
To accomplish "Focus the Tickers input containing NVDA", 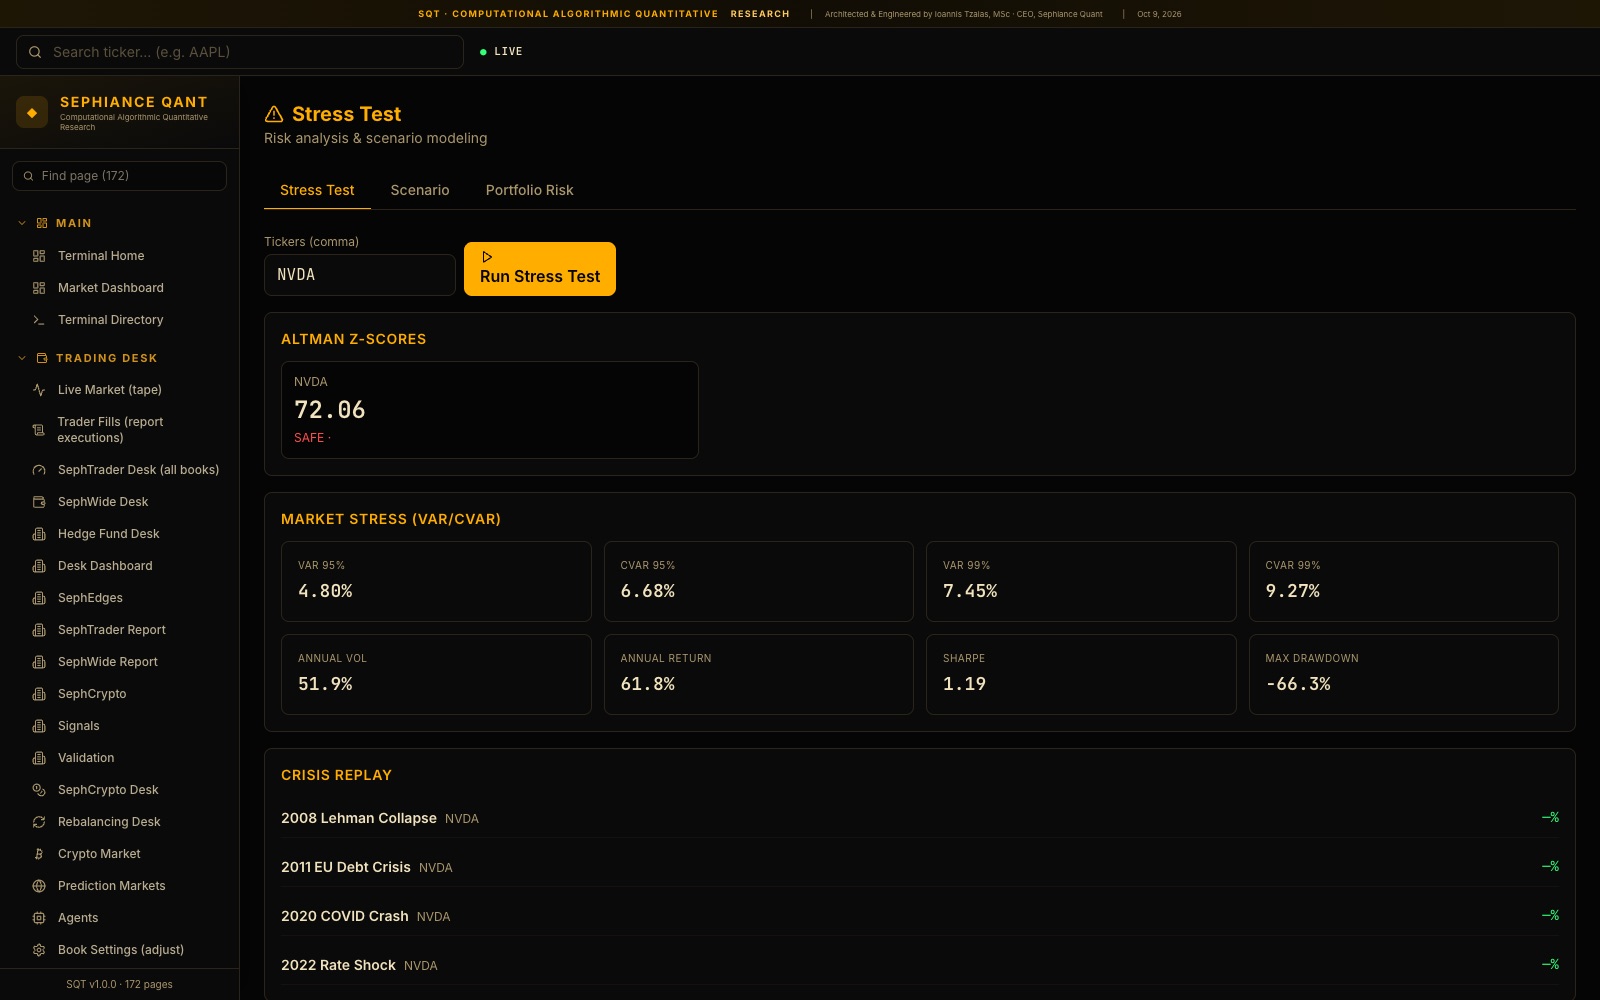I will (x=360, y=275).
